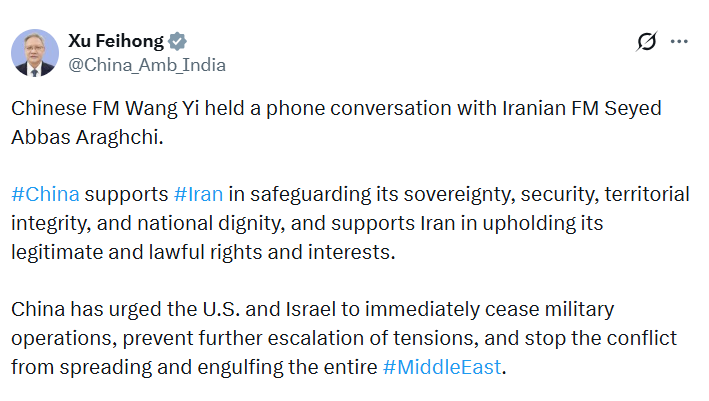Open Xu Feihong's profile picture
This screenshot has width=709, height=401.
tap(35, 53)
